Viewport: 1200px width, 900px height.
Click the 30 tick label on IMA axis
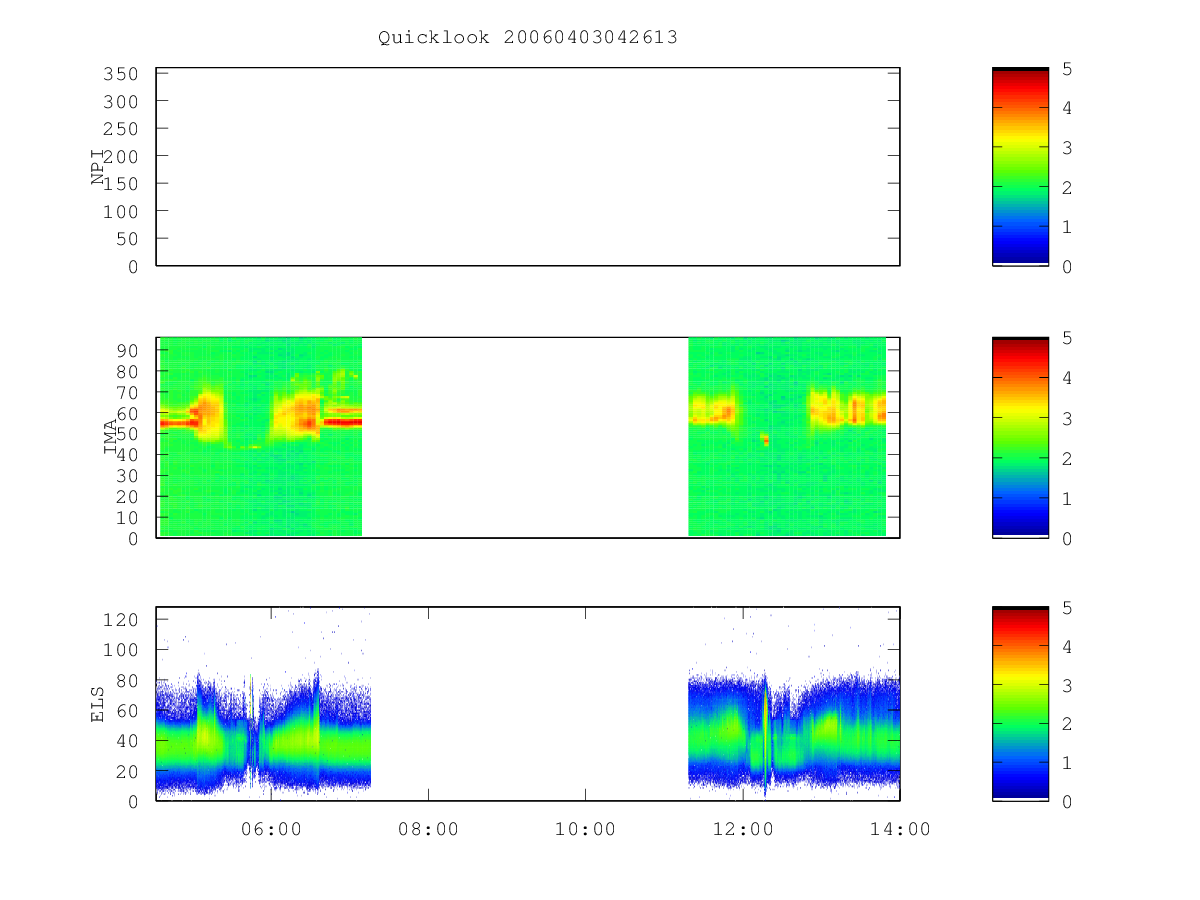tap(126, 476)
